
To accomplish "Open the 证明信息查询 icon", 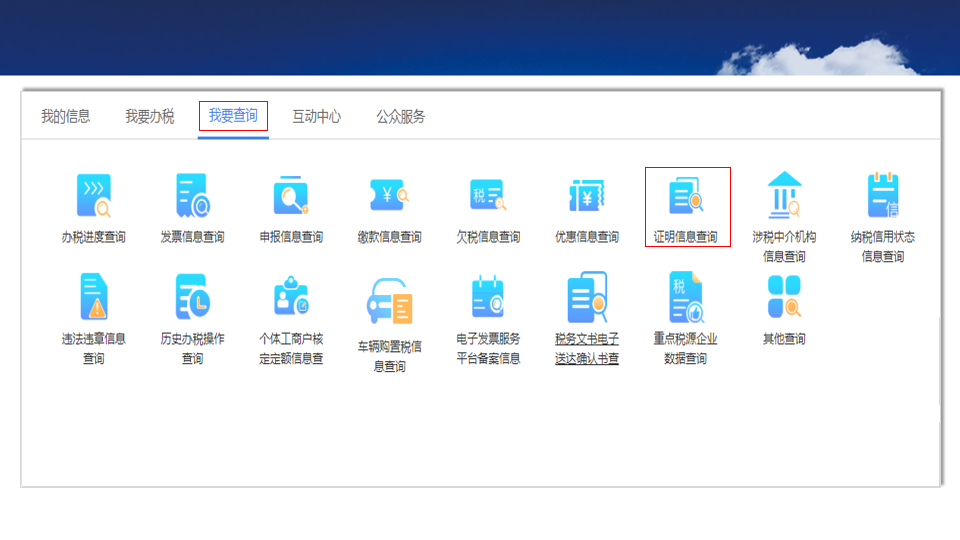I will coord(686,195).
